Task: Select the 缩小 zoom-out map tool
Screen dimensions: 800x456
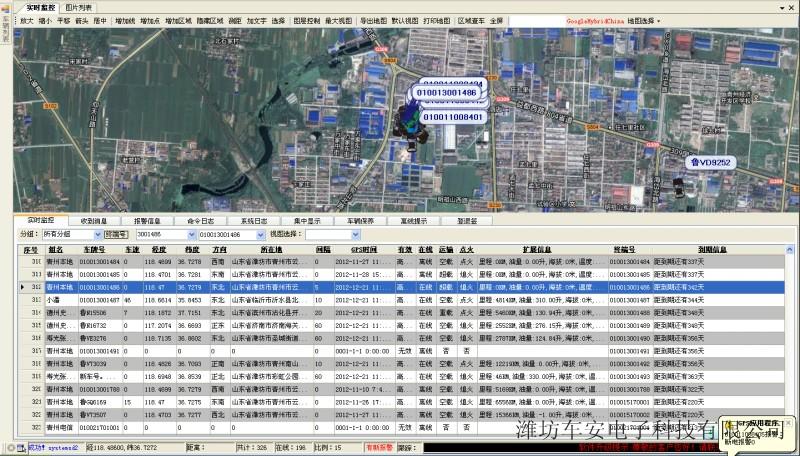Action: pyautogui.click(x=45, y=20)
